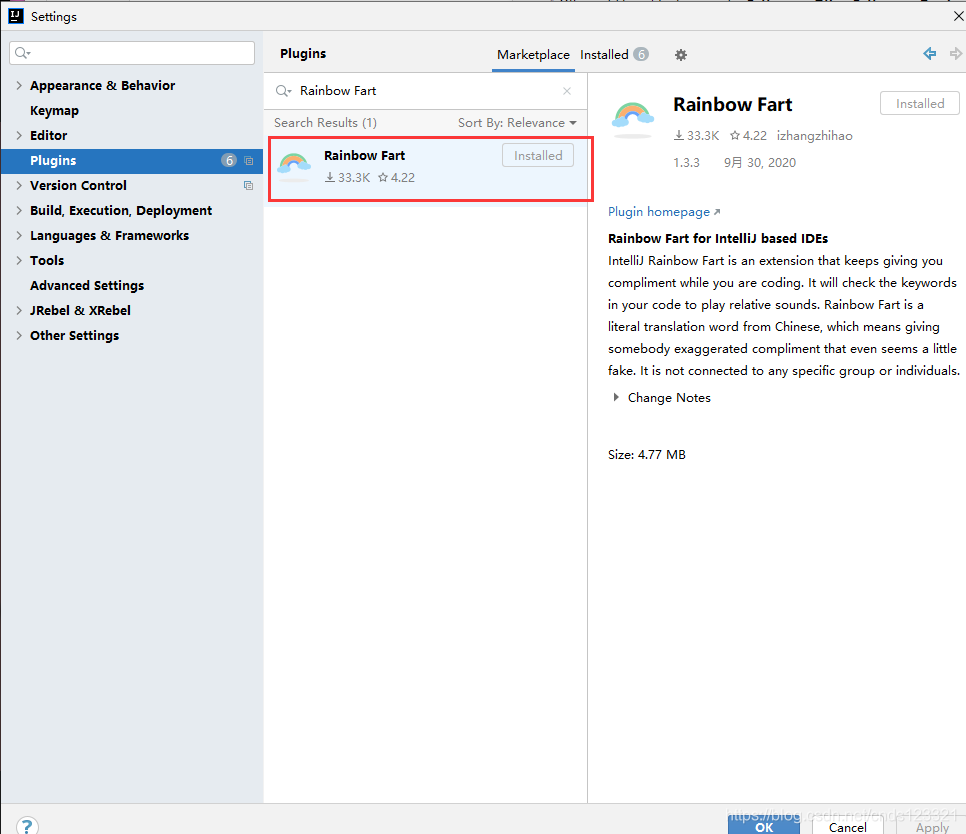Image resolution: width=966 pixels, height=834 pixels.
Task: Click the settings search magnifier icon
Action: point(23,53)
